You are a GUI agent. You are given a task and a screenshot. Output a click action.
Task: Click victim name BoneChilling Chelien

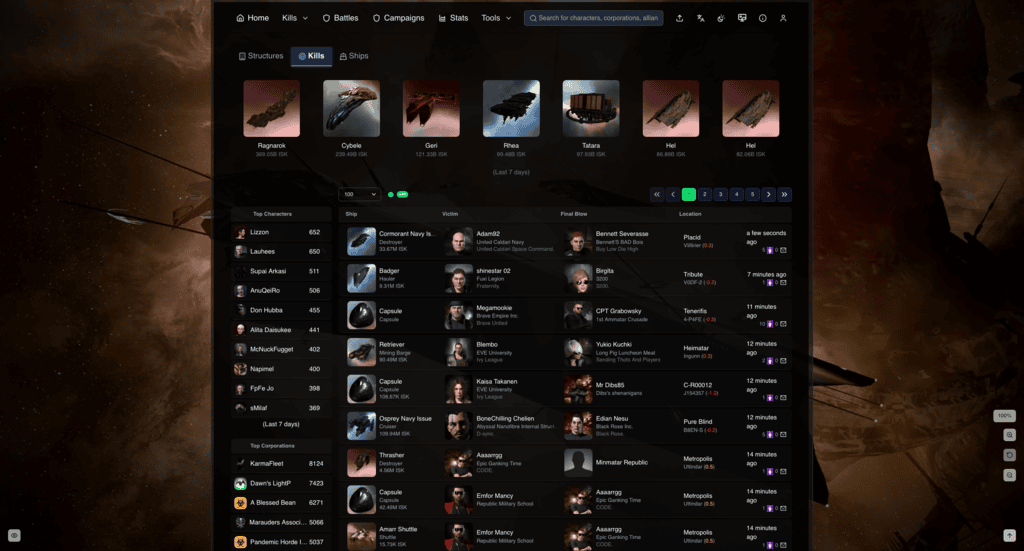pos(505,418)
